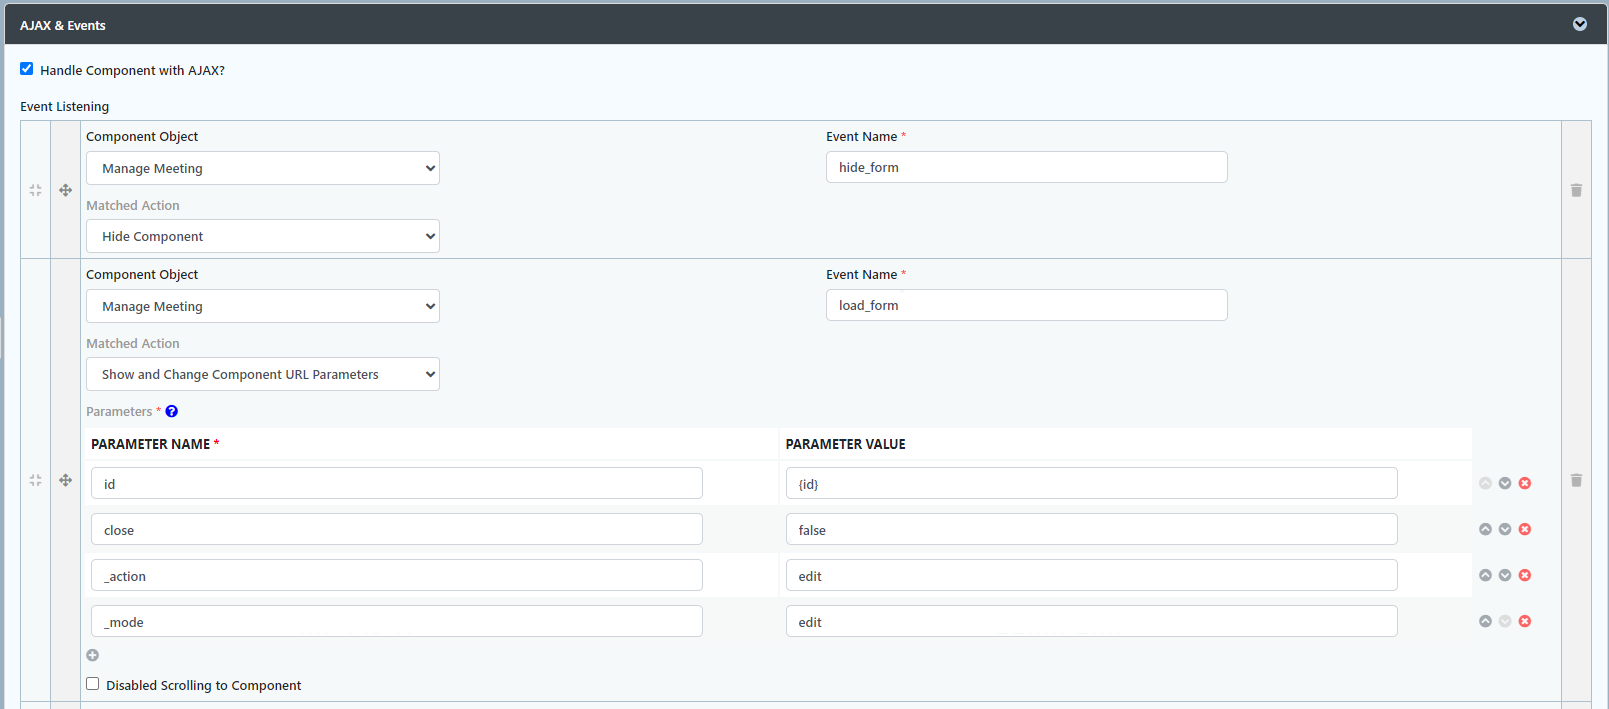Remove the id parameter row
Screen dimensions: 1609x709
pyautogui.click(x=1525, y=483)
